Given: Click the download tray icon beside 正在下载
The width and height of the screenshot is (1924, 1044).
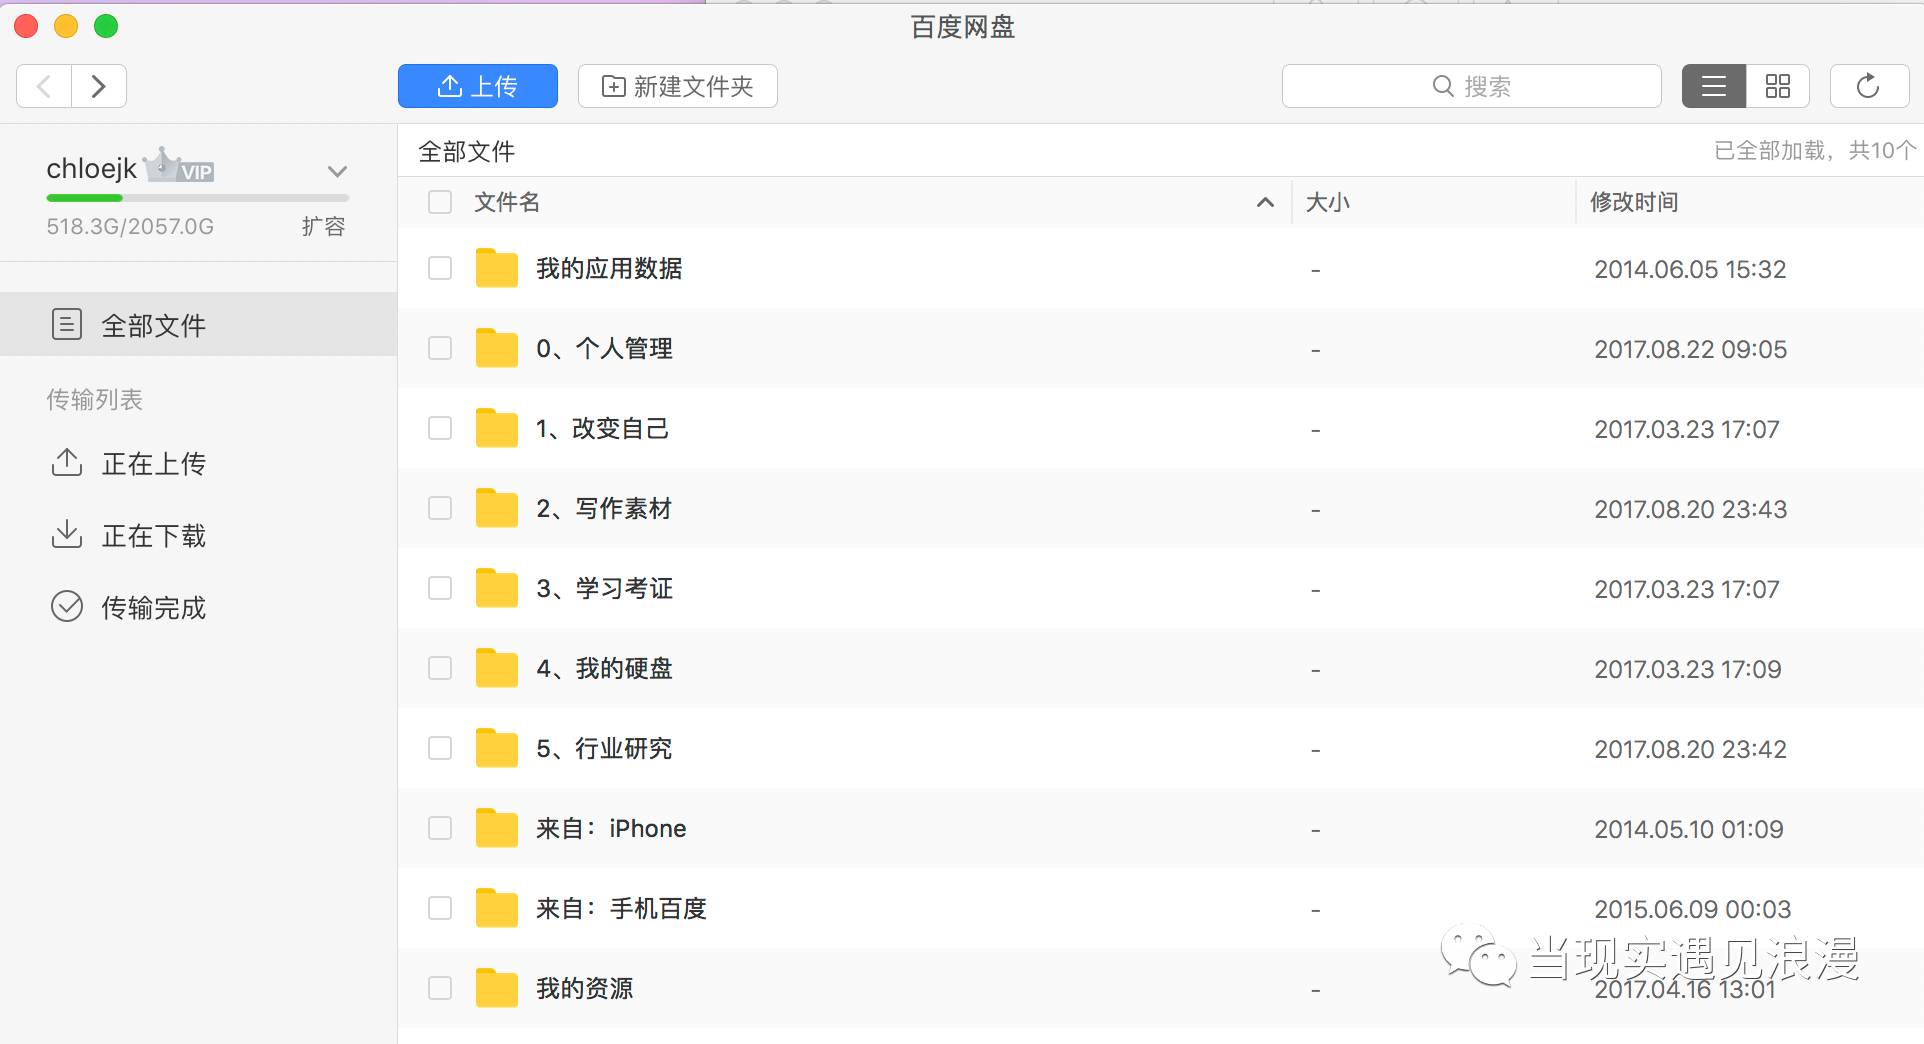Looking at the screenshot, I should tap(67, 535).
